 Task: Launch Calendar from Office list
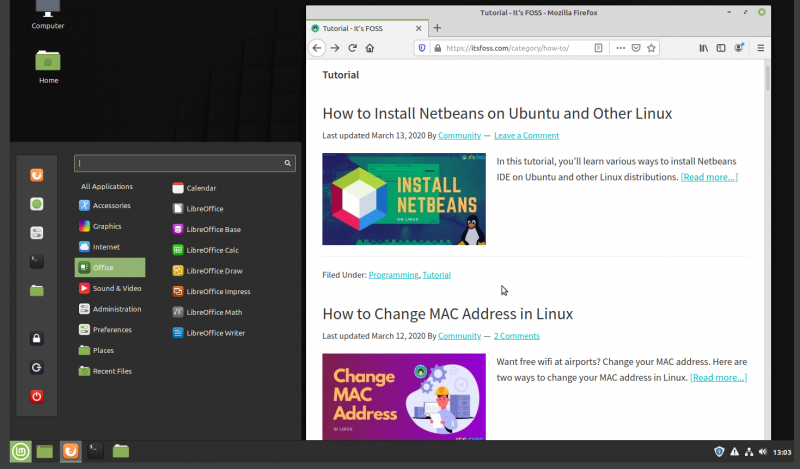tap(194, 188)
